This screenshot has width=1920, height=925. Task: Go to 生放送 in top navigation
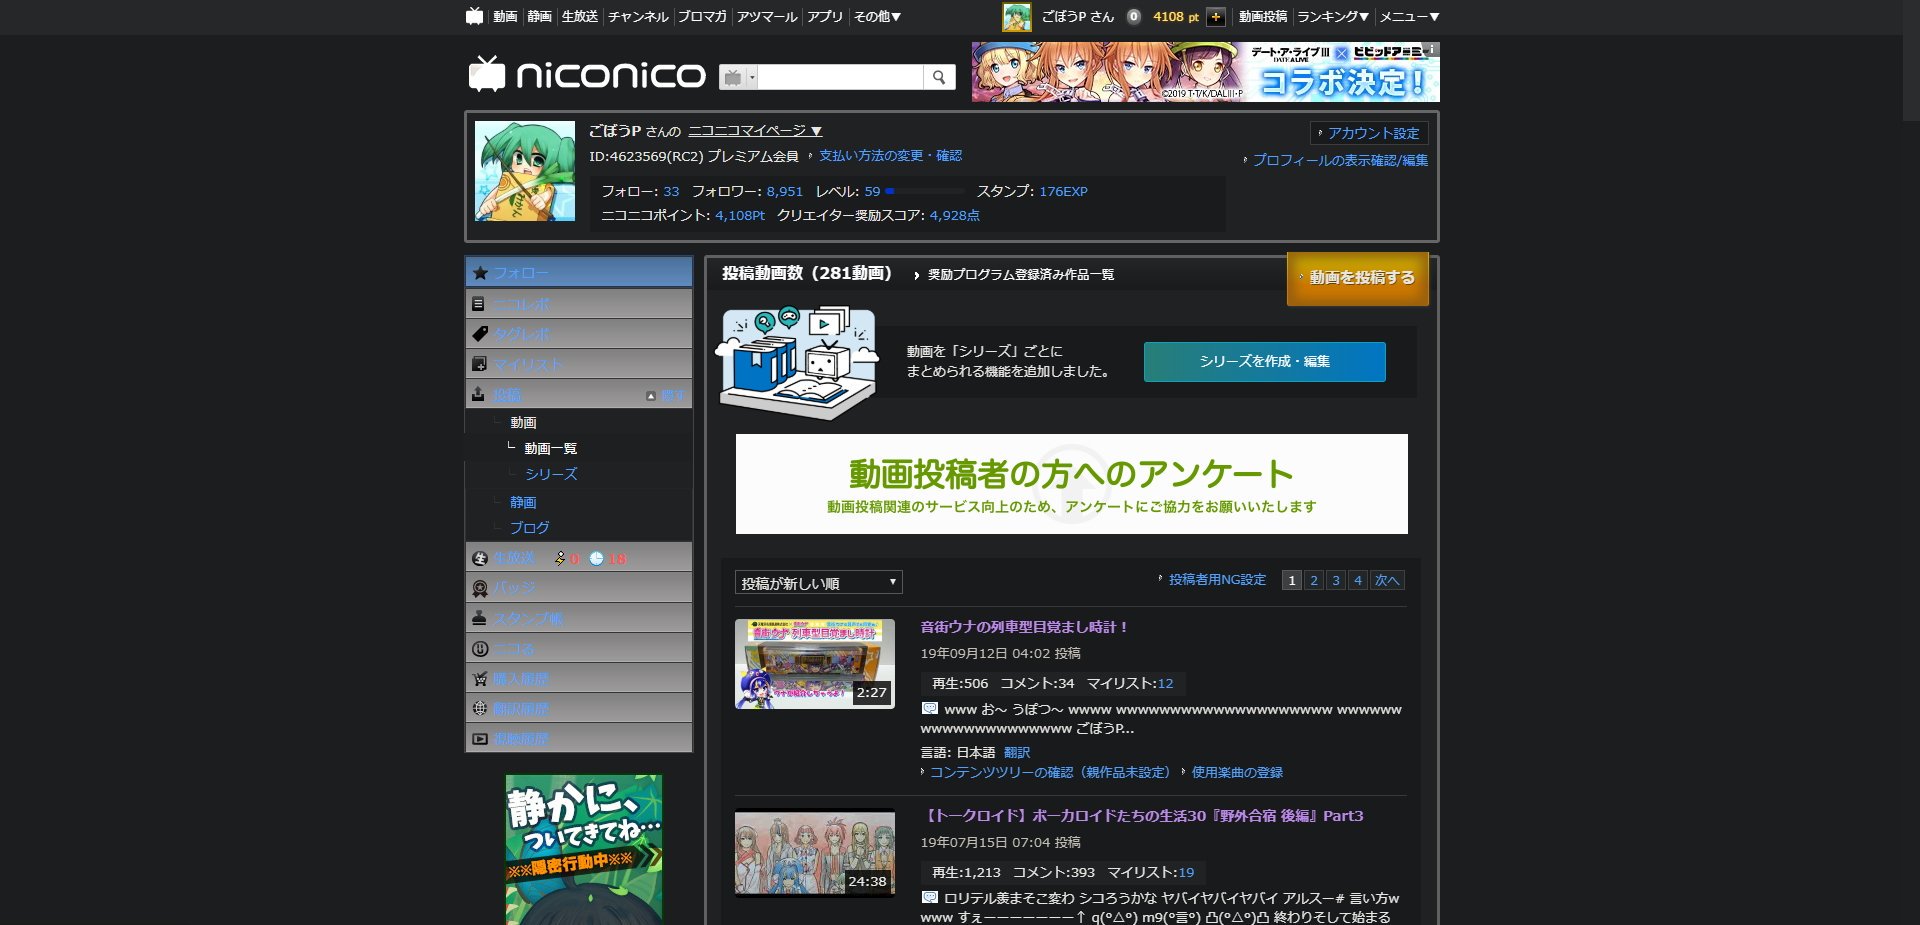pos(580,16)
